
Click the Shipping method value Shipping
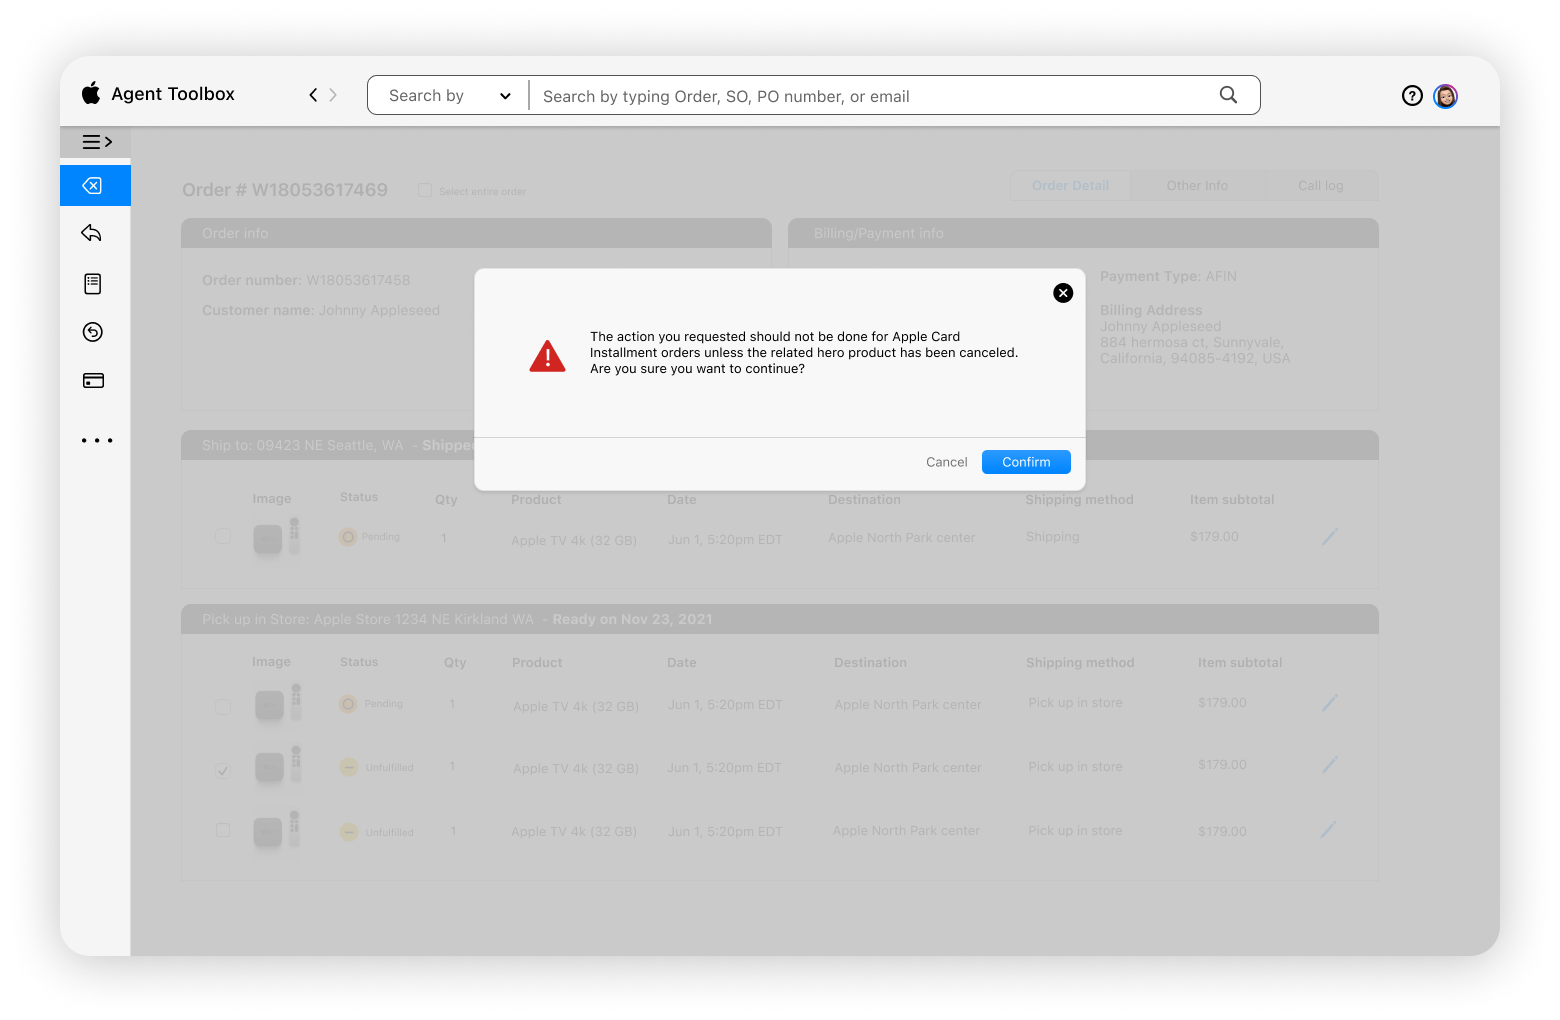click(1052, 537)
